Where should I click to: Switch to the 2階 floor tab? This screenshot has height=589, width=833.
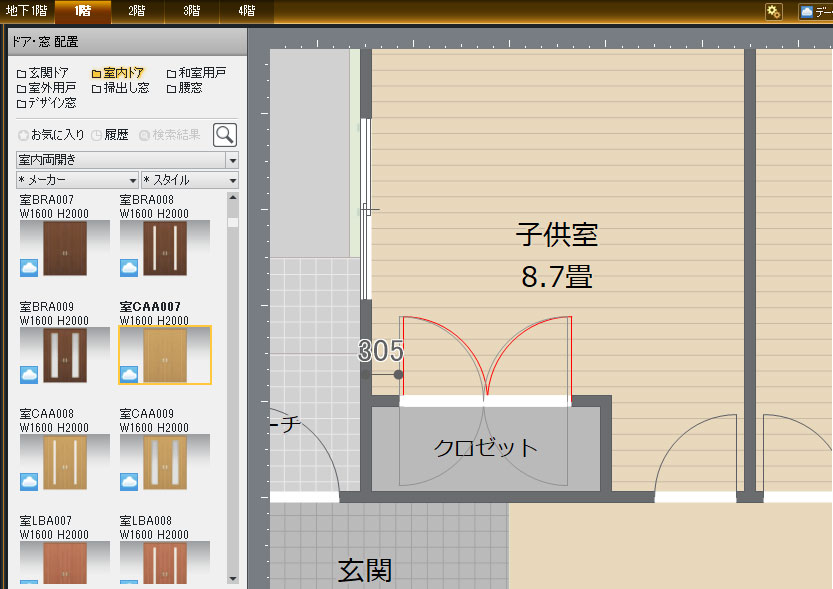135,12
